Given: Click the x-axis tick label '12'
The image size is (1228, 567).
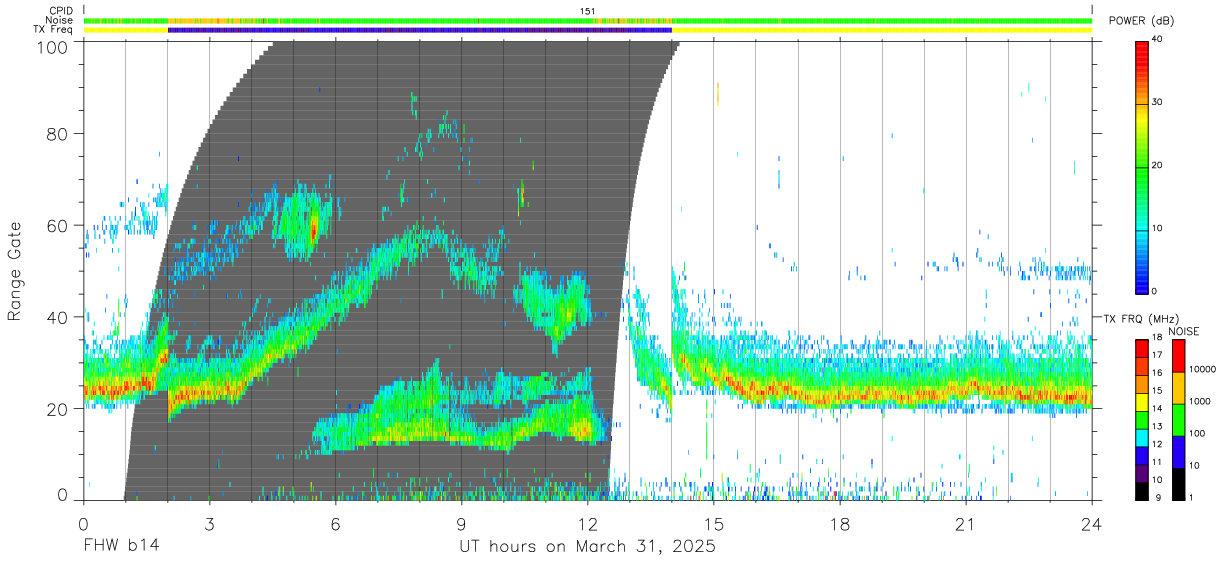Looking at the screenshot, I should 587,524.
